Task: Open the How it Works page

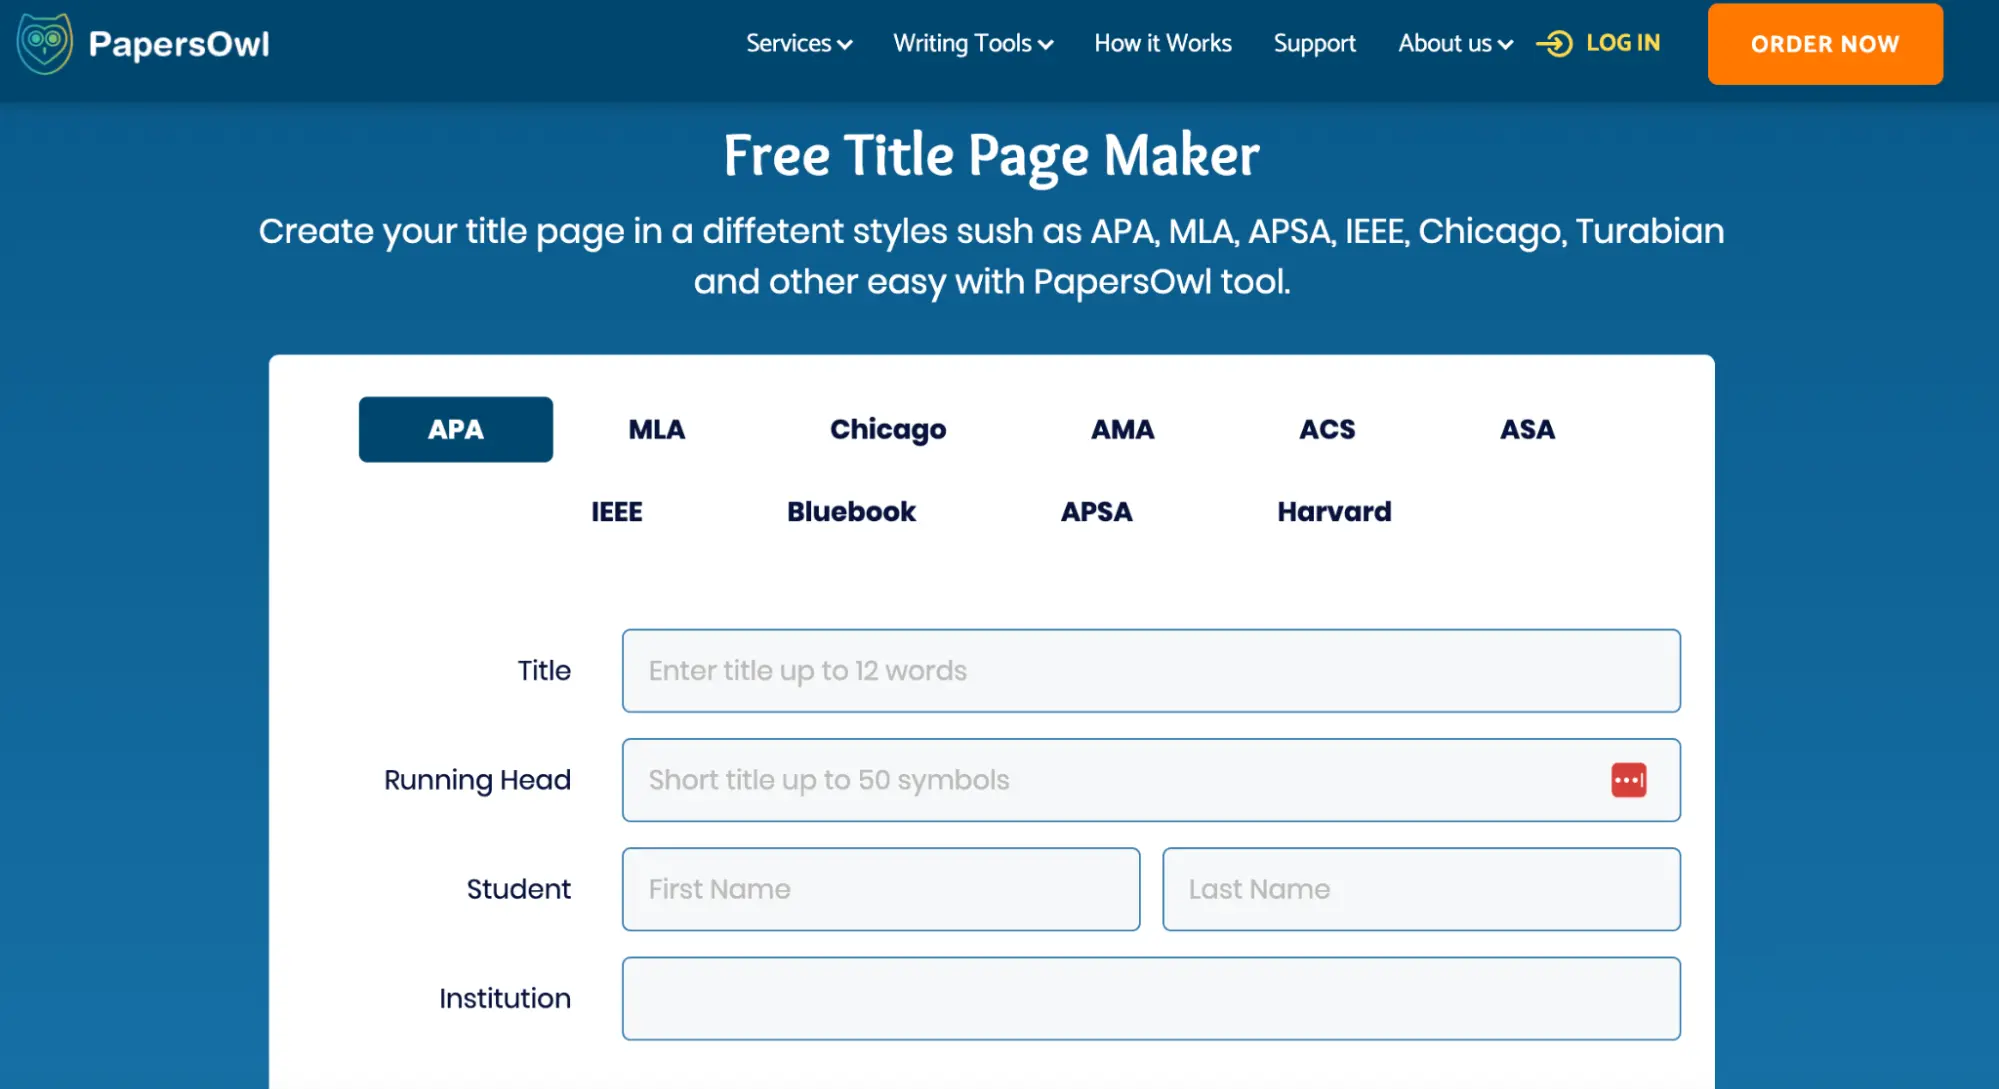Action: pyautogui.click(x=1163, y=44)
